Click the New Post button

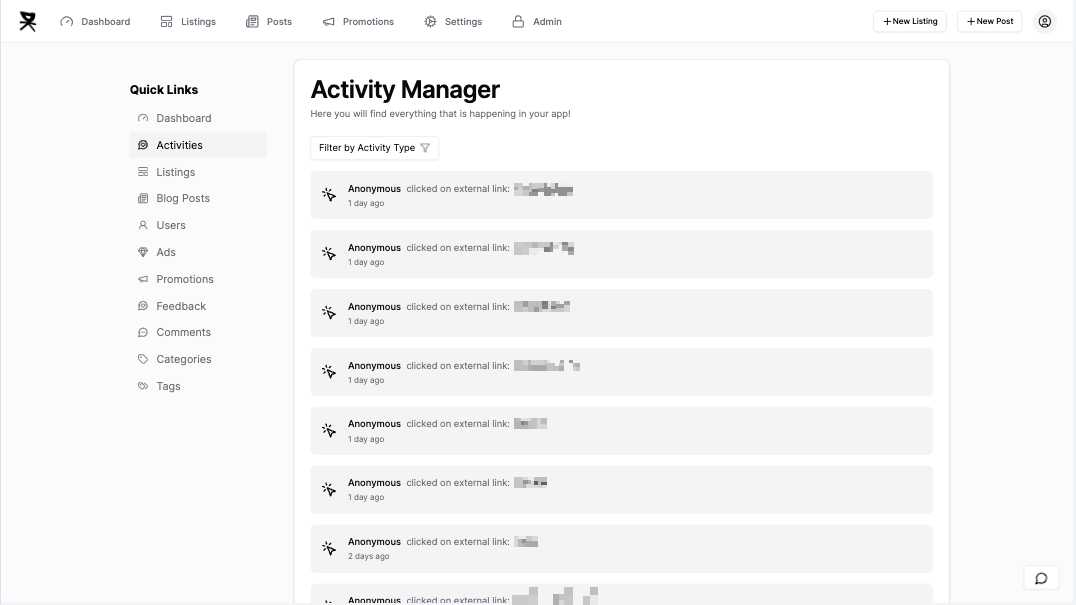990,21
